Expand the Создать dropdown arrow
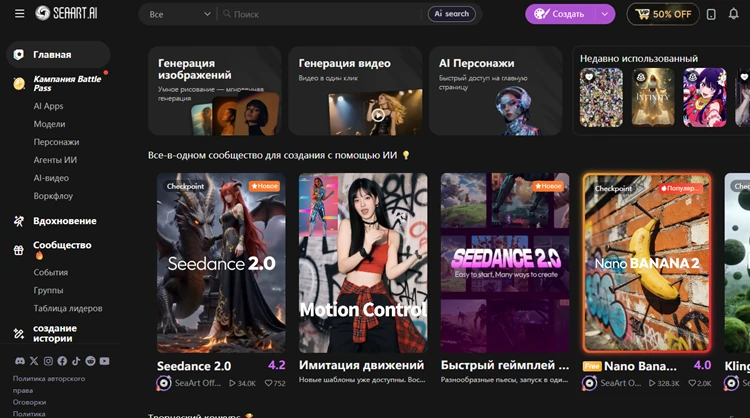Viewport: 750px width, 418px height. pyautogui.click(x=605, y=14)
